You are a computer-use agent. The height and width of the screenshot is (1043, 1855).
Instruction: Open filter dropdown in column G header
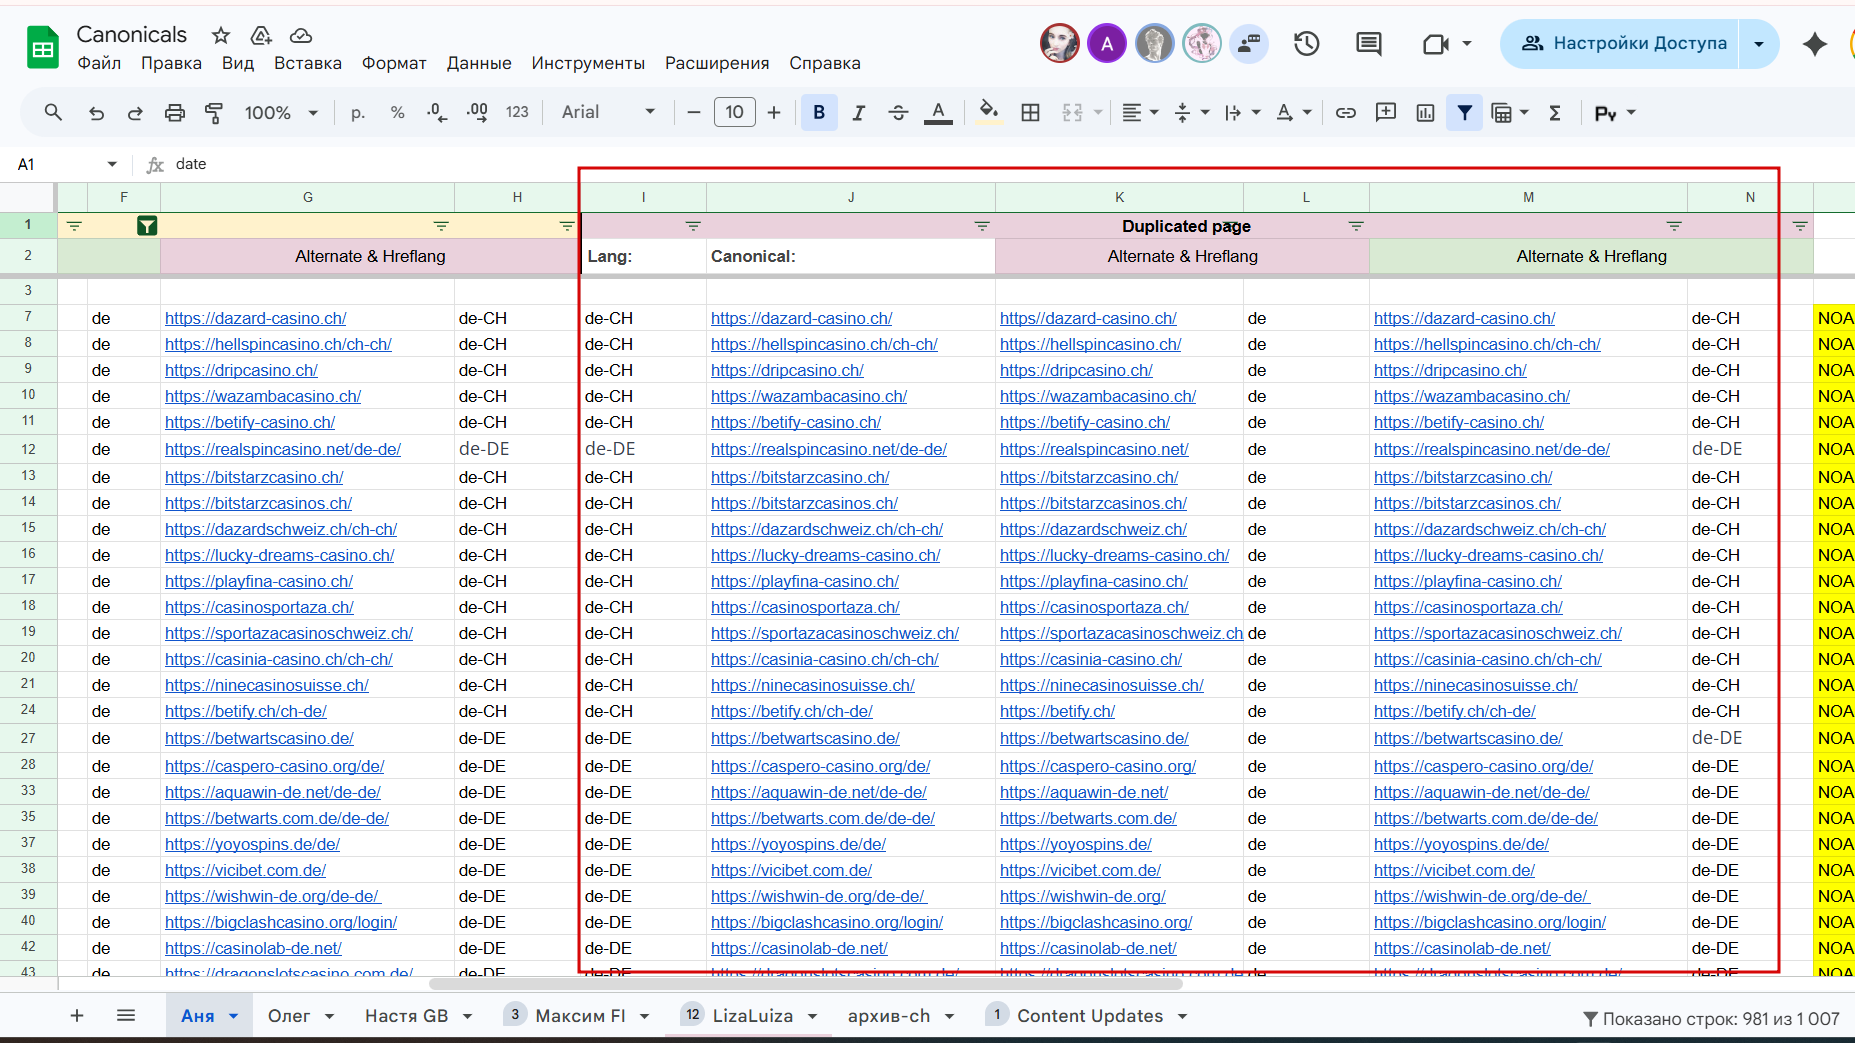pos(441,226)
